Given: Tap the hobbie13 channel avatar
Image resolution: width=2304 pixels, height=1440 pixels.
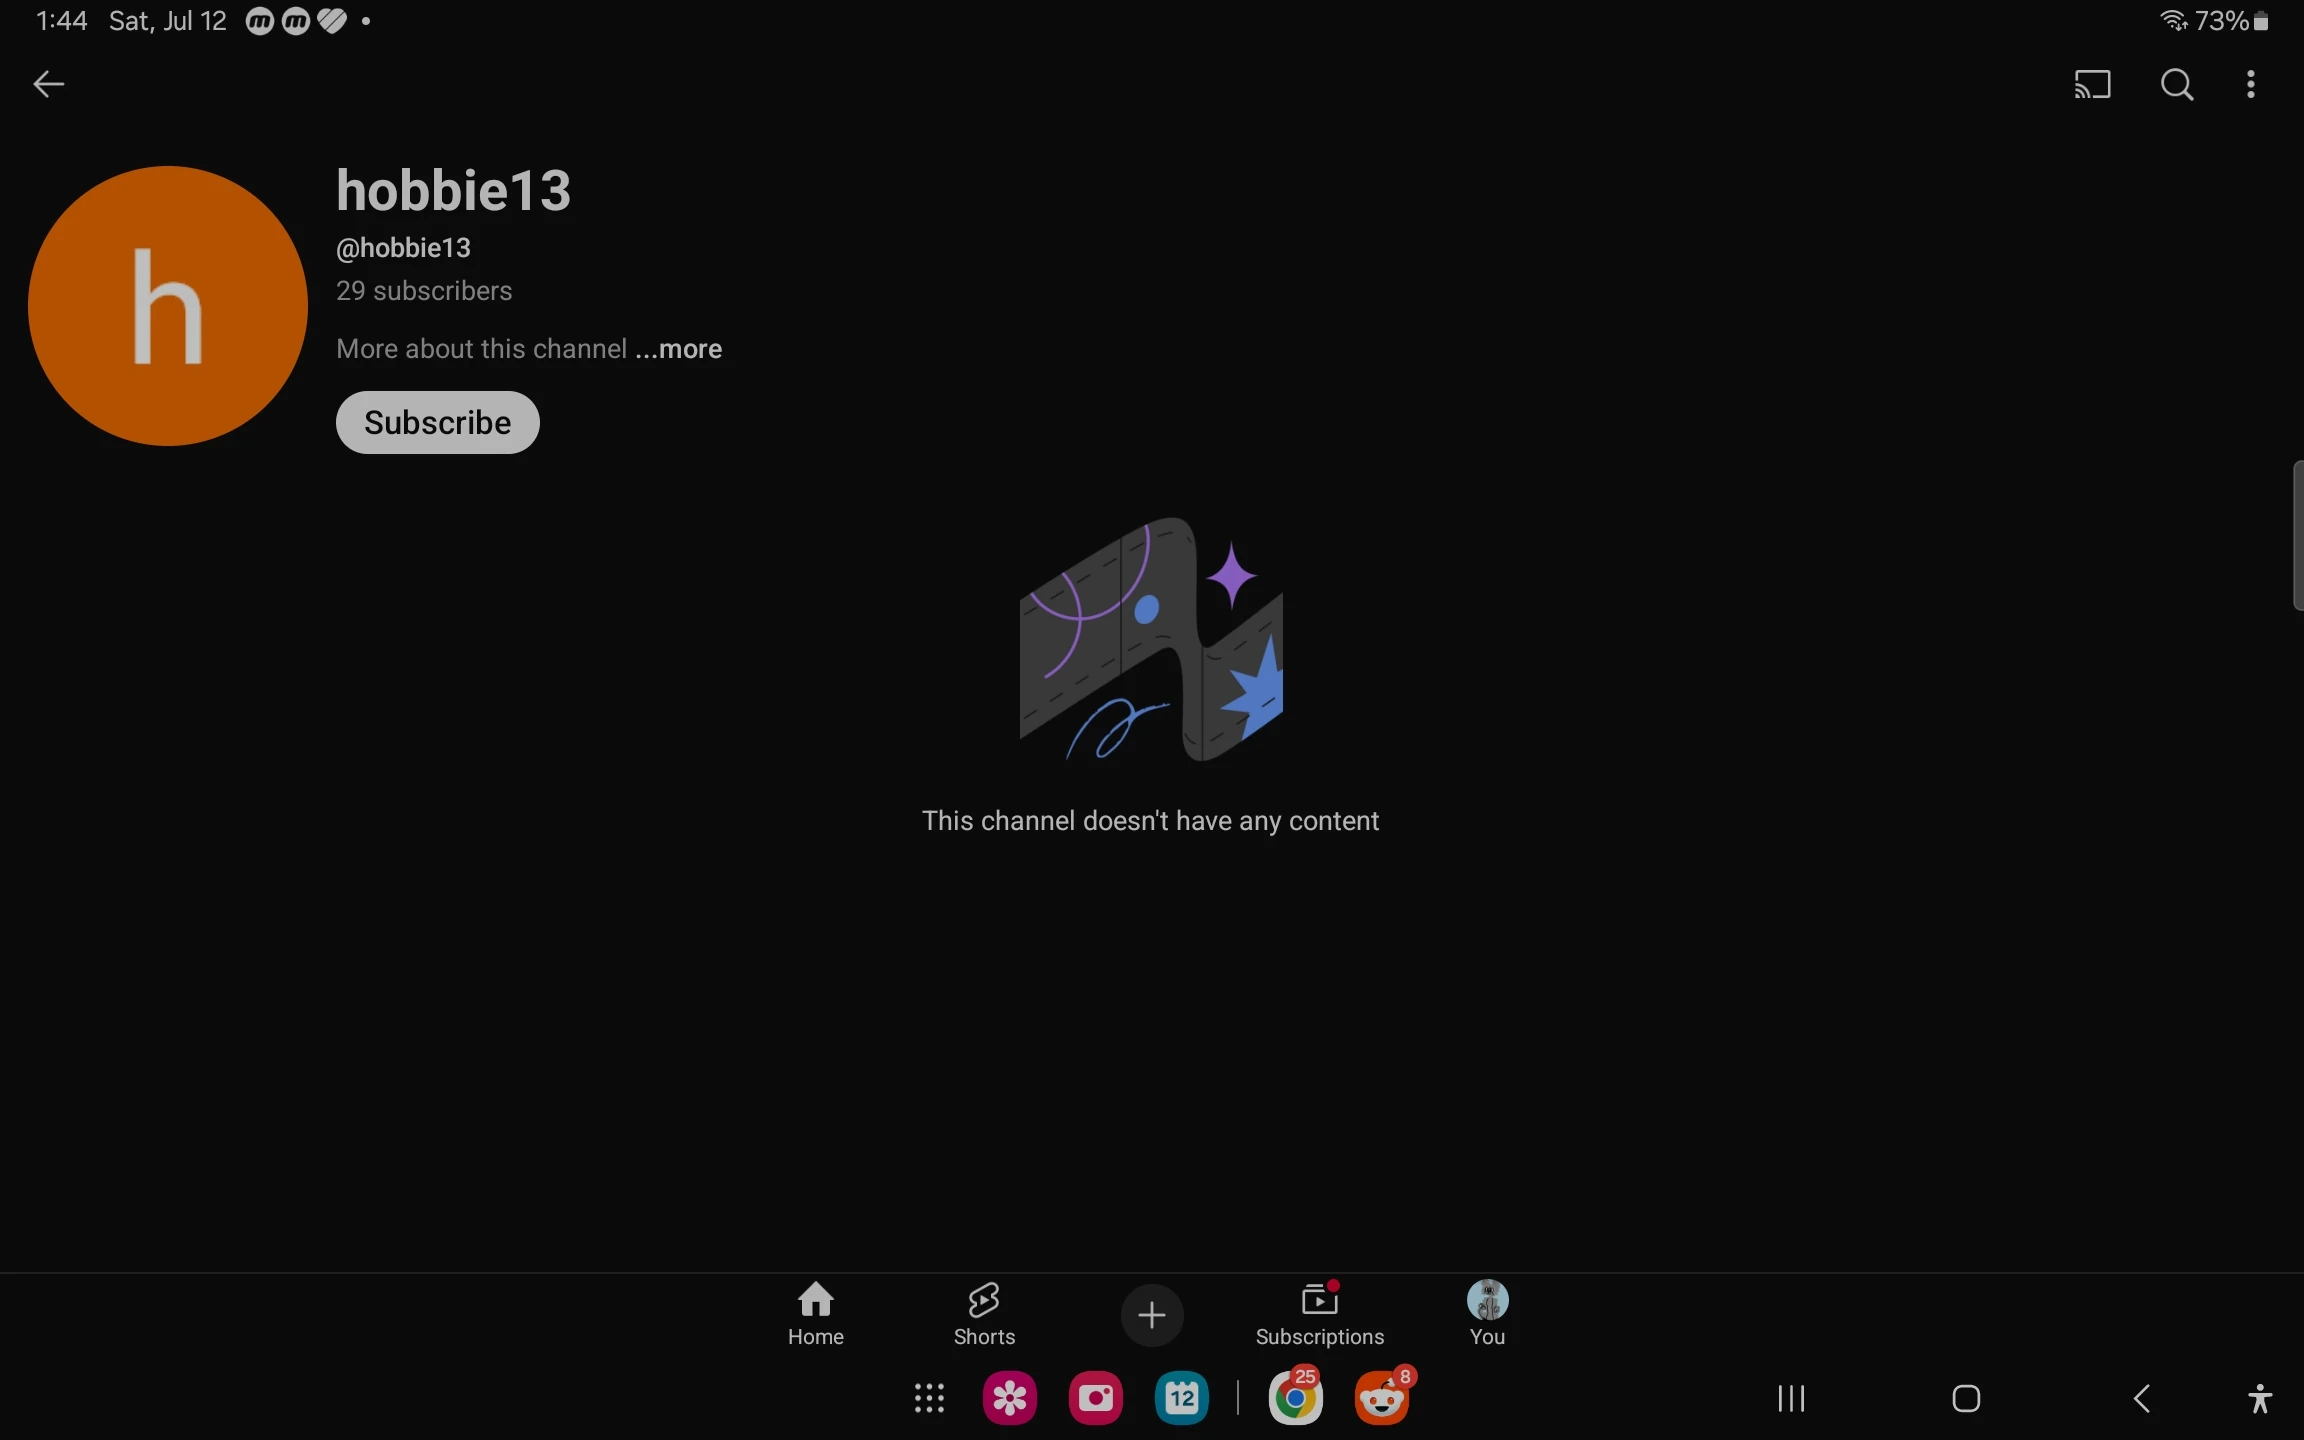Looking at the screenshot, I should point(168,306).
